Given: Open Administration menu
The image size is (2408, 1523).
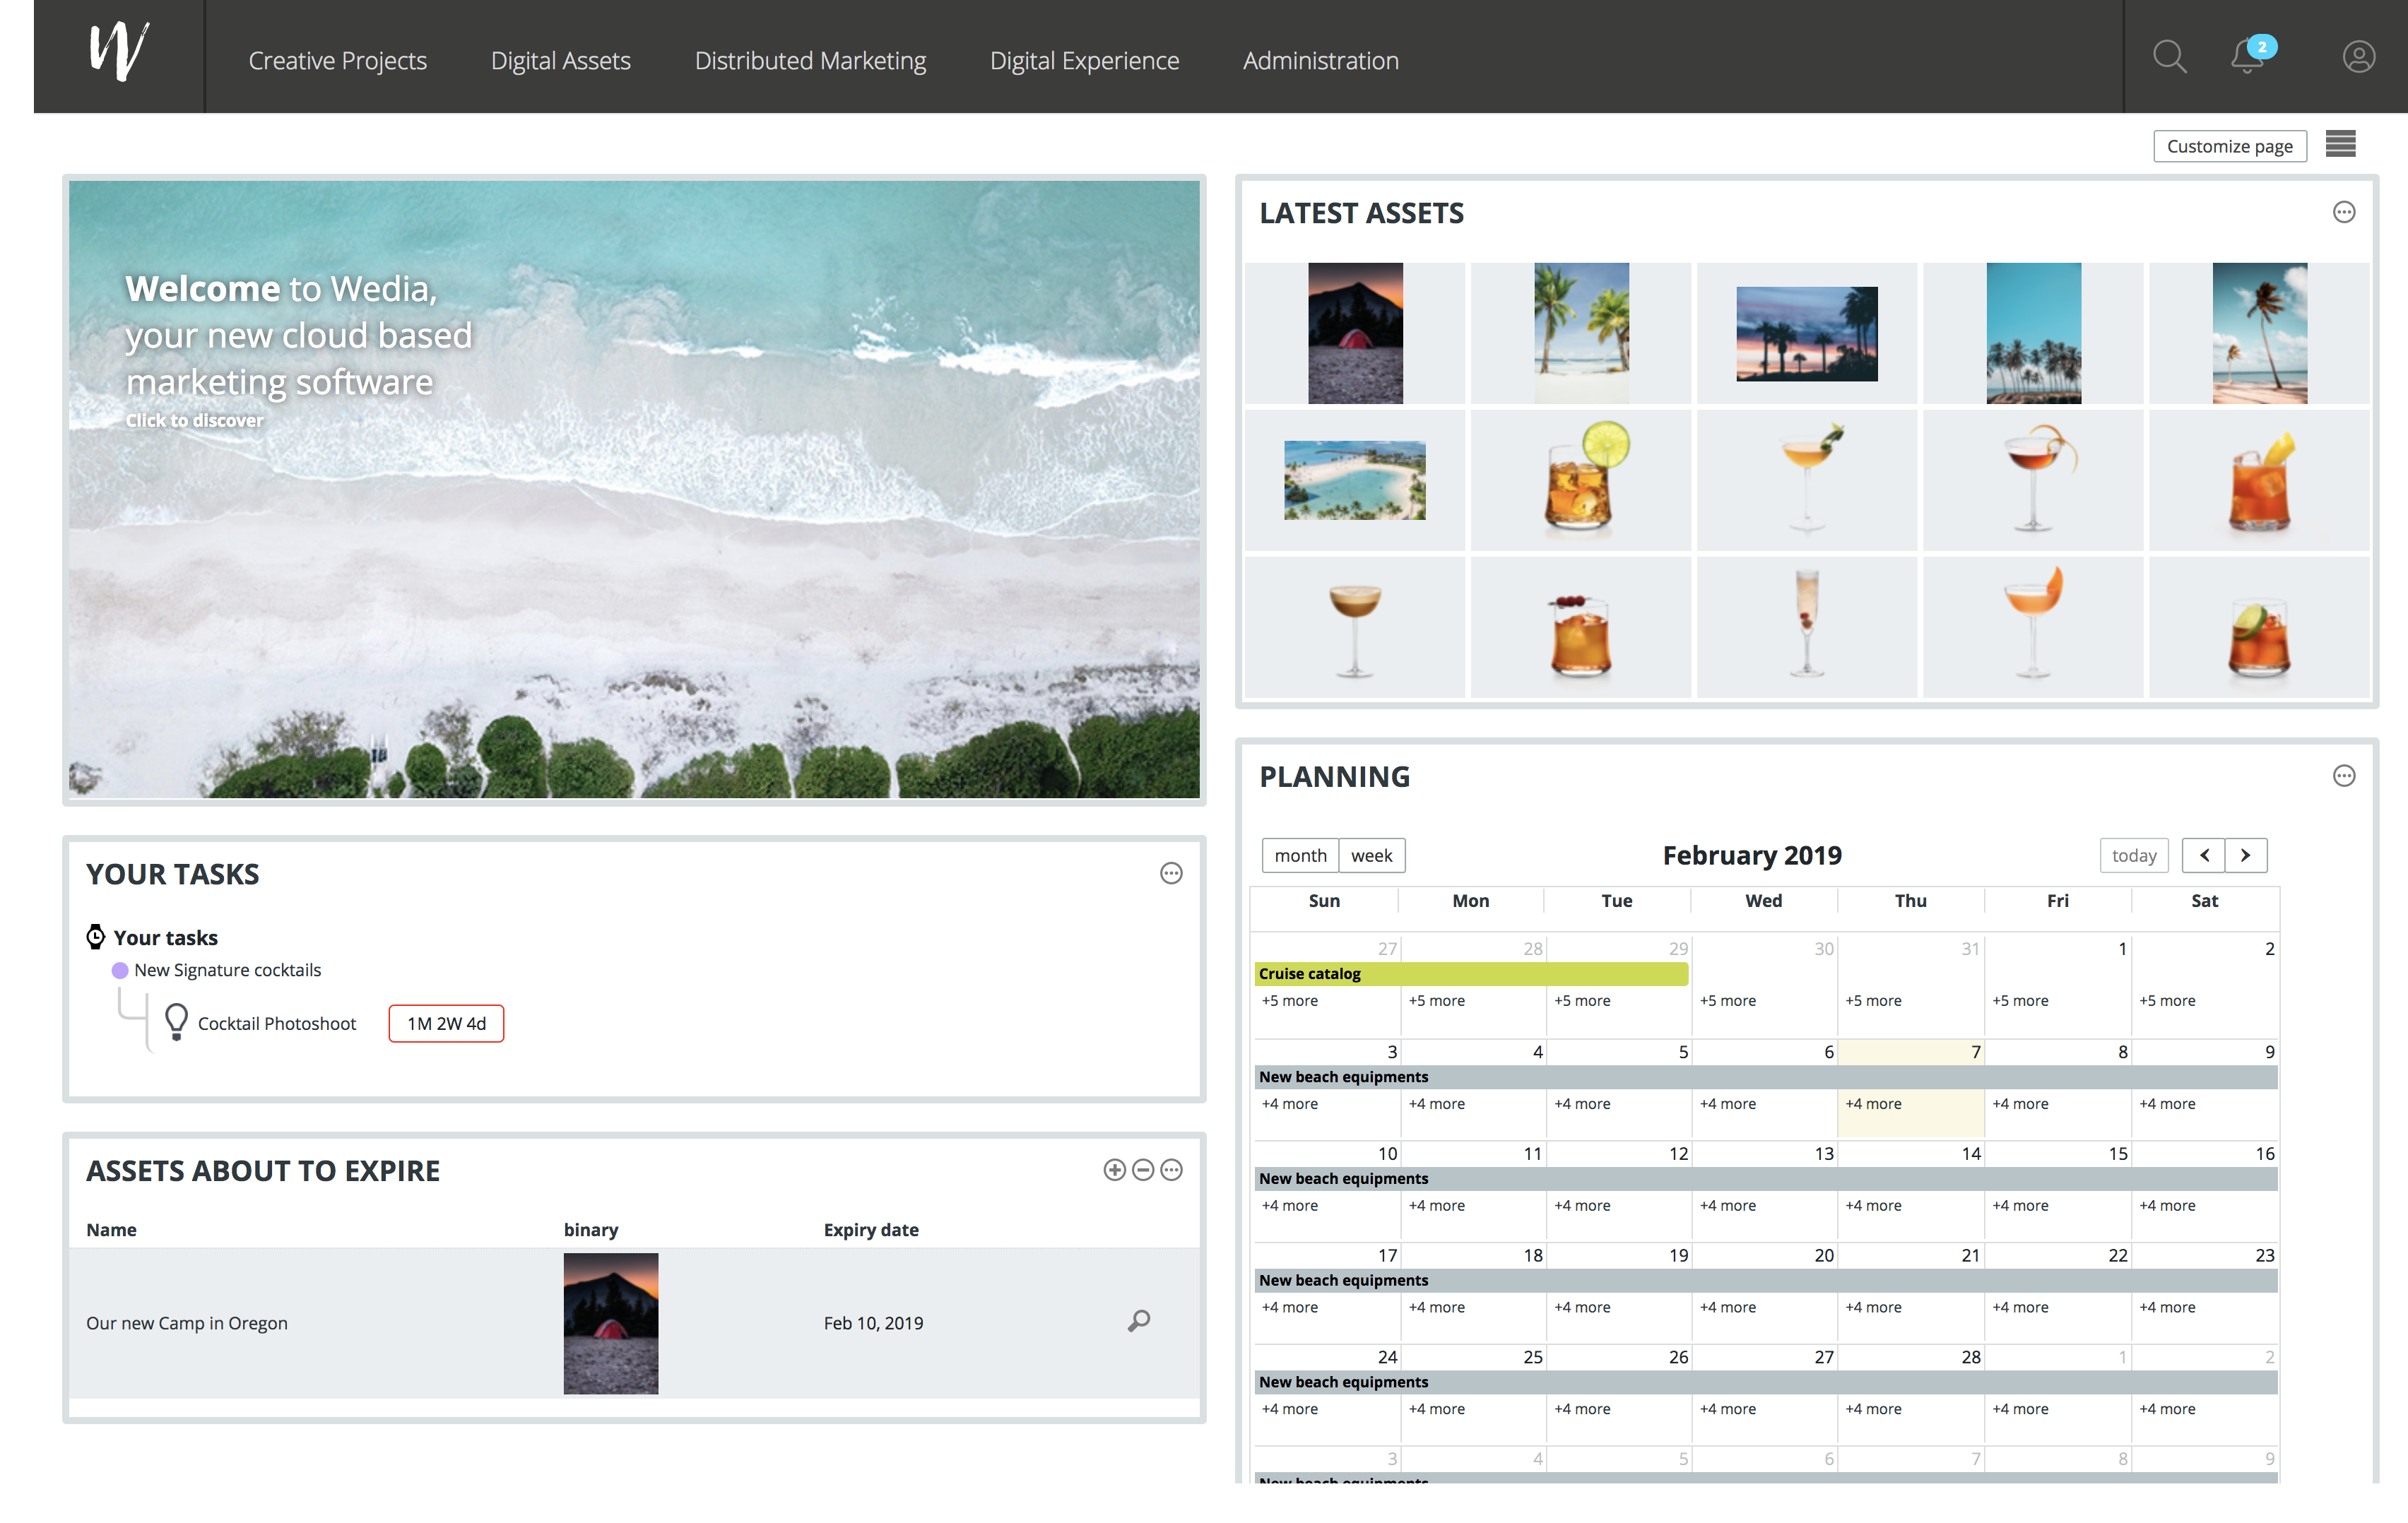Looking at the screenshot, I should pyautogui.click(x=1320, y=60).
